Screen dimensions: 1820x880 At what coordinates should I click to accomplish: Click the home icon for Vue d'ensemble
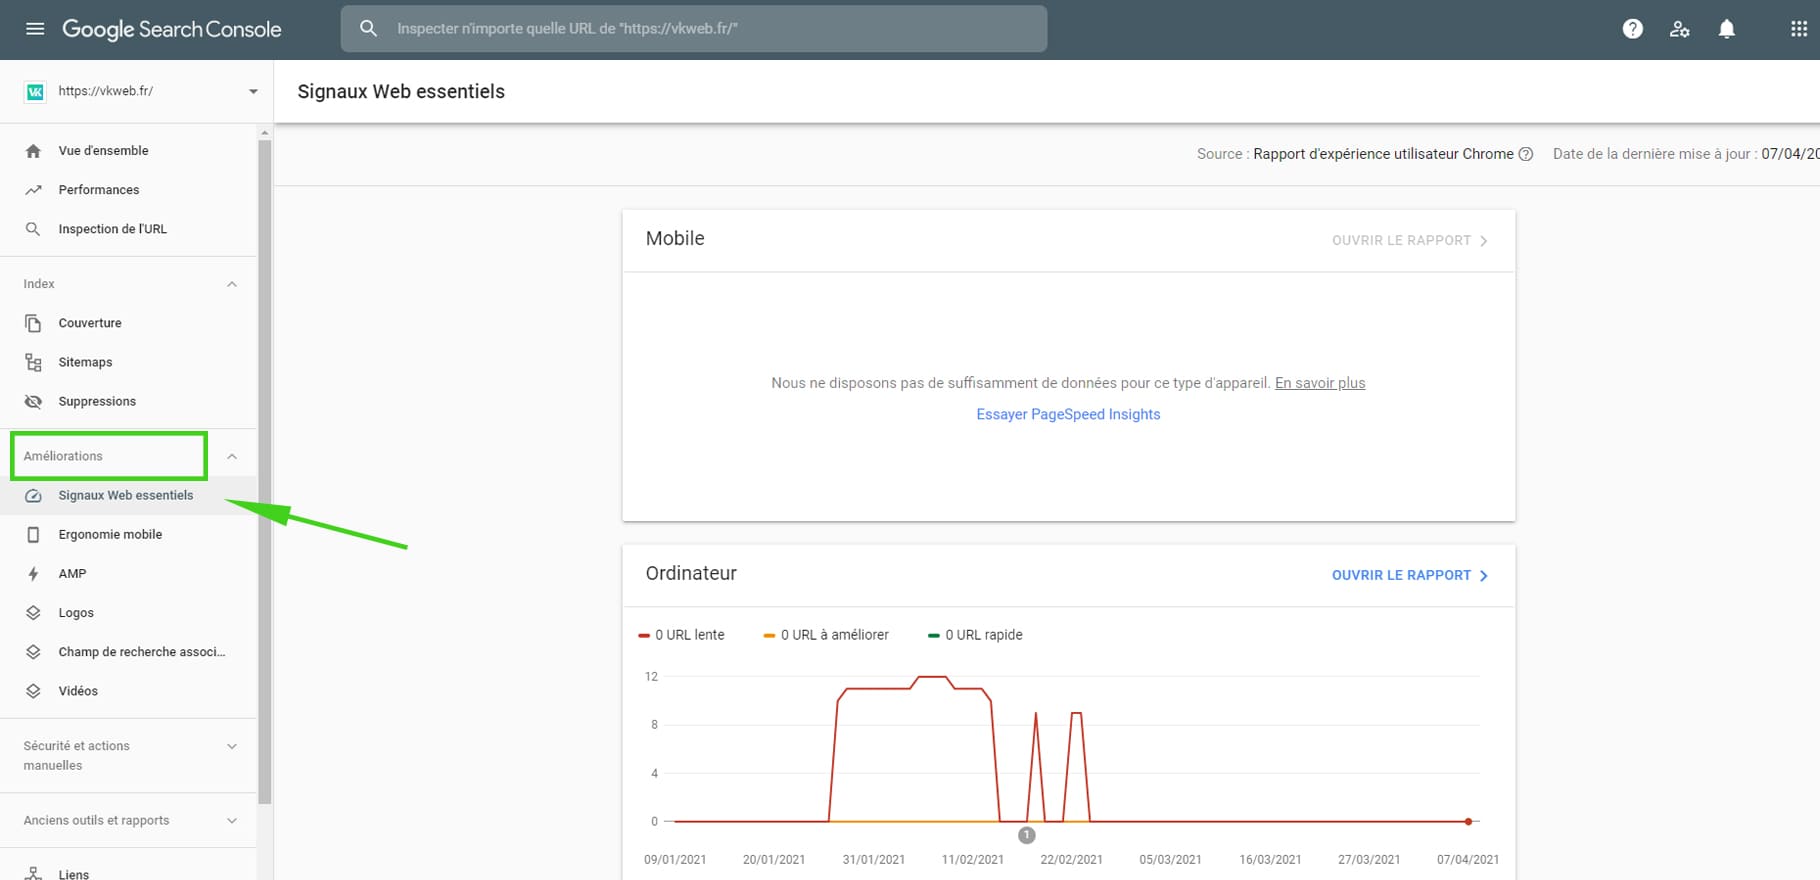tap(33, 151)
